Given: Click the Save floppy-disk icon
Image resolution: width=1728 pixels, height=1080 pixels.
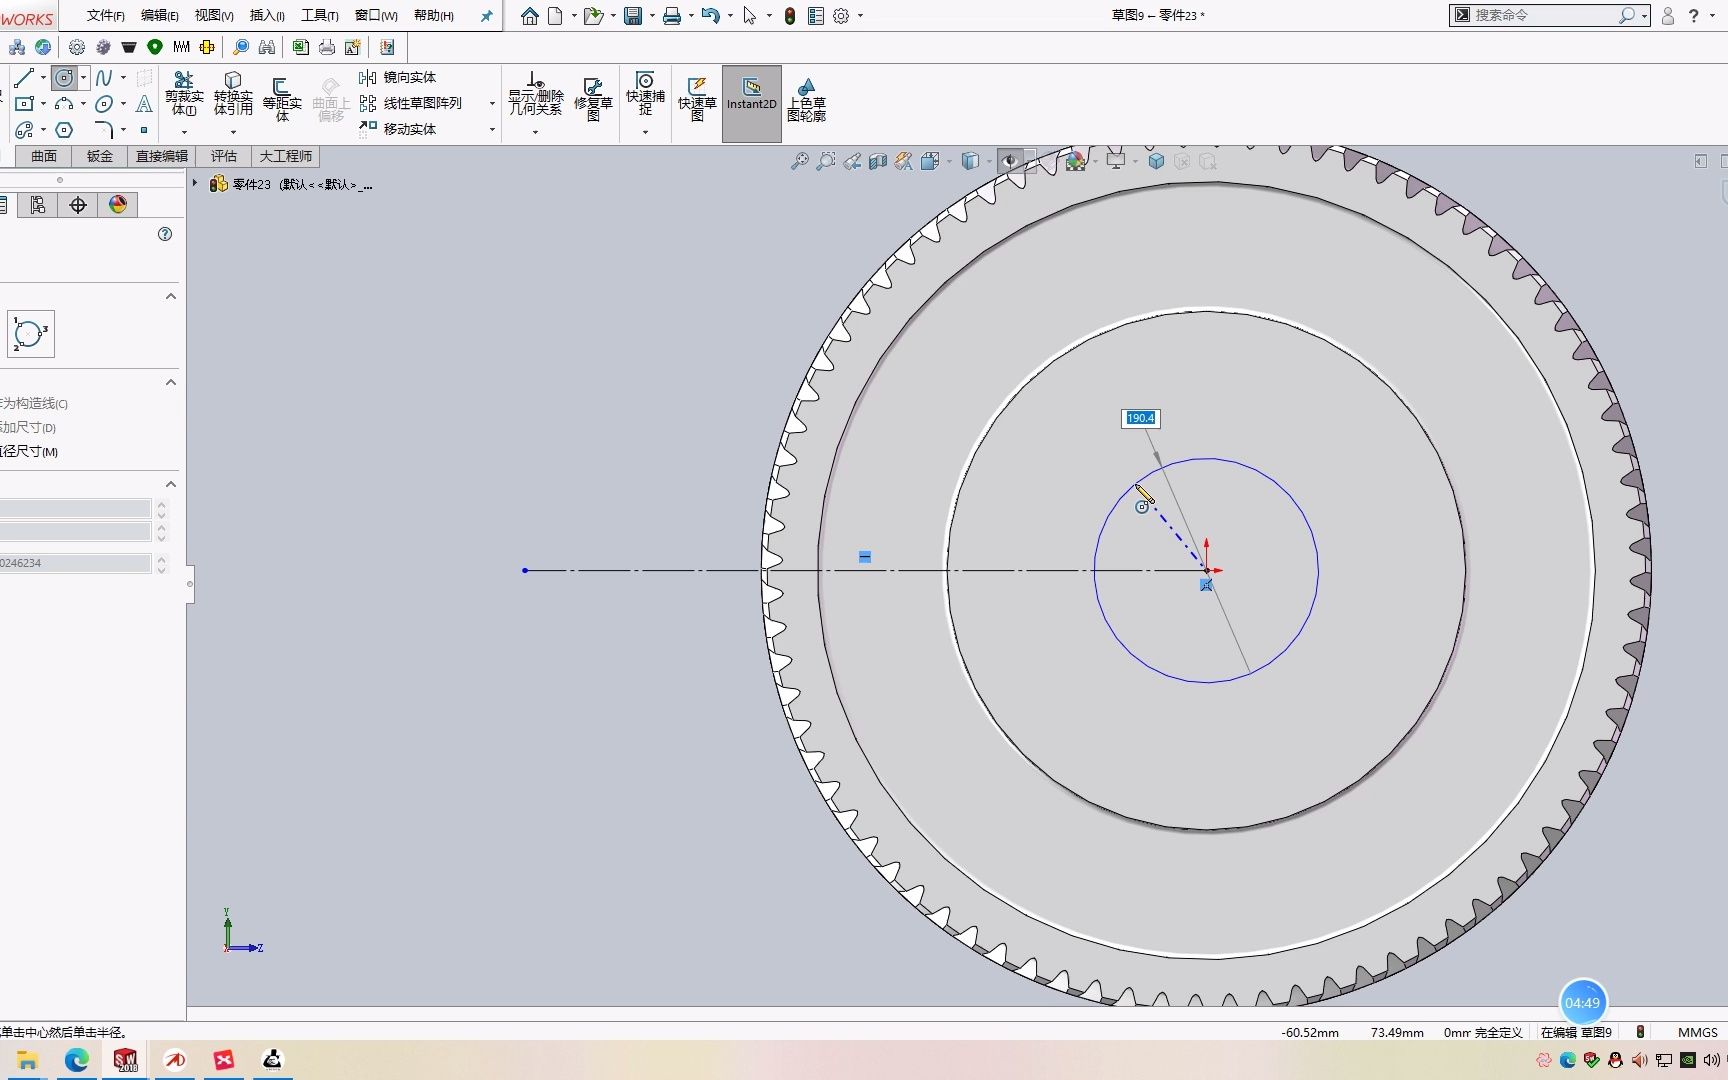Looking at the screenshot, I should [633, 16].
